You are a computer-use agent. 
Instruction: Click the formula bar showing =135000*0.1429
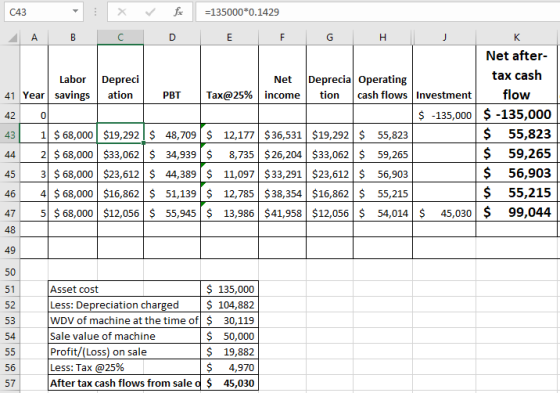pyautogui.click(x=378, y=12)
